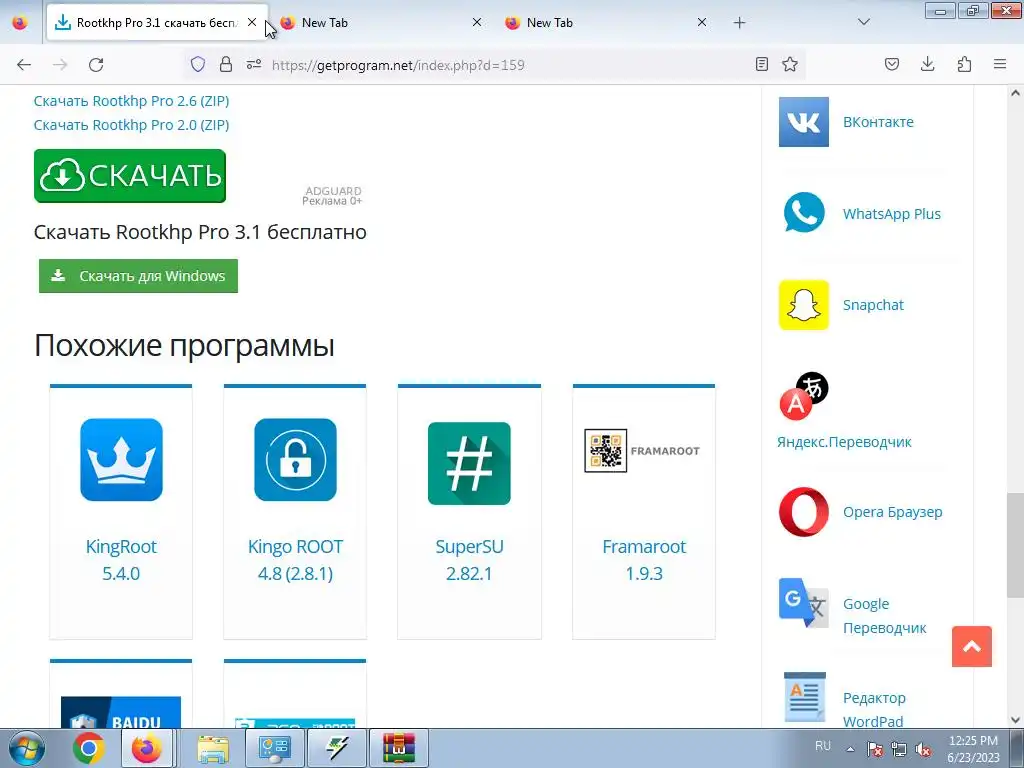Open ВКонтакте sidebar link
This screenshot has width=1024, height=768.
[x=878, y=122]
